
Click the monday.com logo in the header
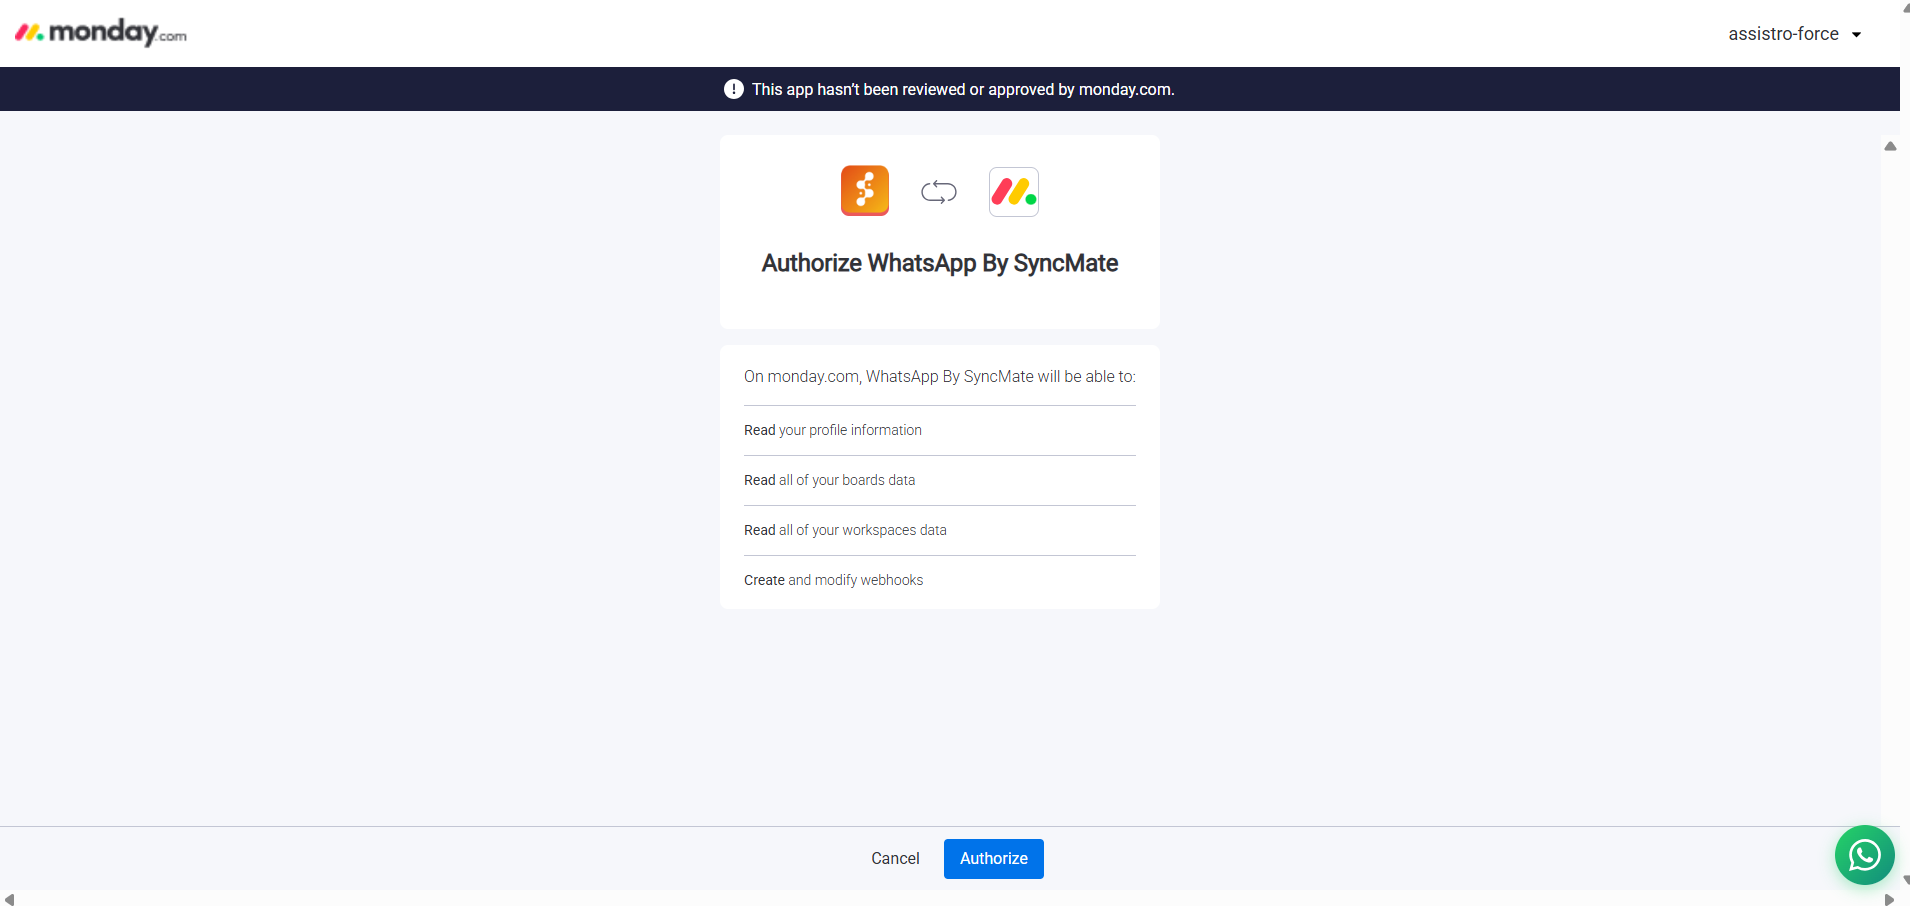point(101,33)
